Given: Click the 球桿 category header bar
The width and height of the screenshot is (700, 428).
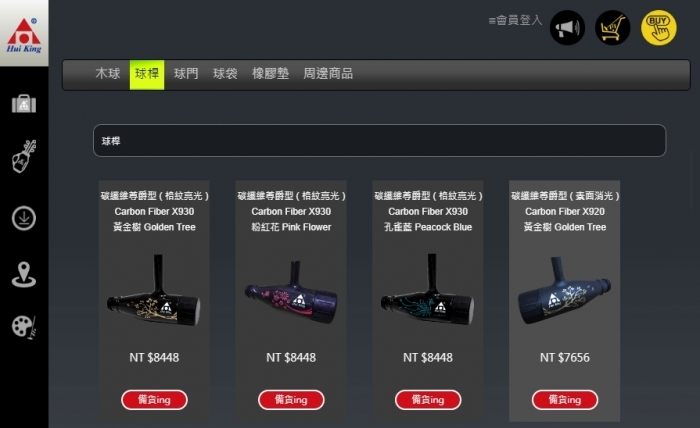Looking at the screenshot, I should [379, 141].
